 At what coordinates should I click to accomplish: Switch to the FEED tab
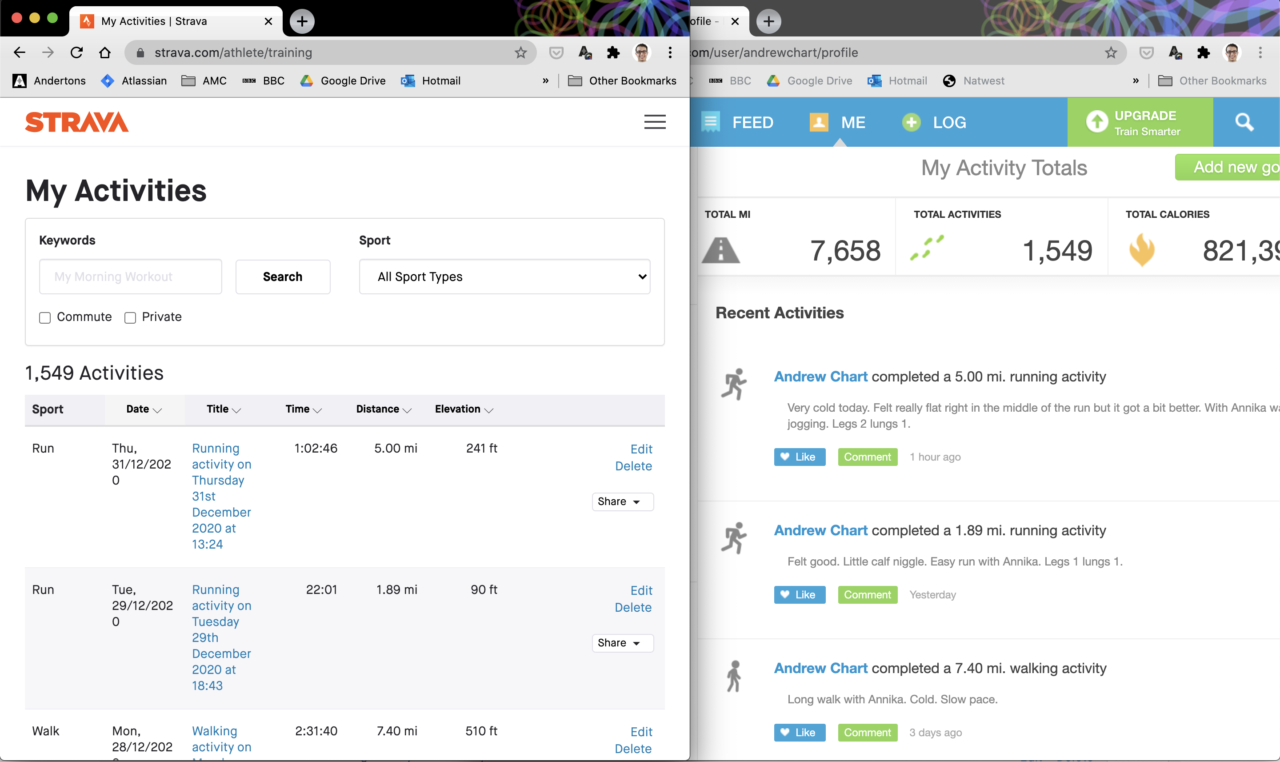click(x=752, y=122)
